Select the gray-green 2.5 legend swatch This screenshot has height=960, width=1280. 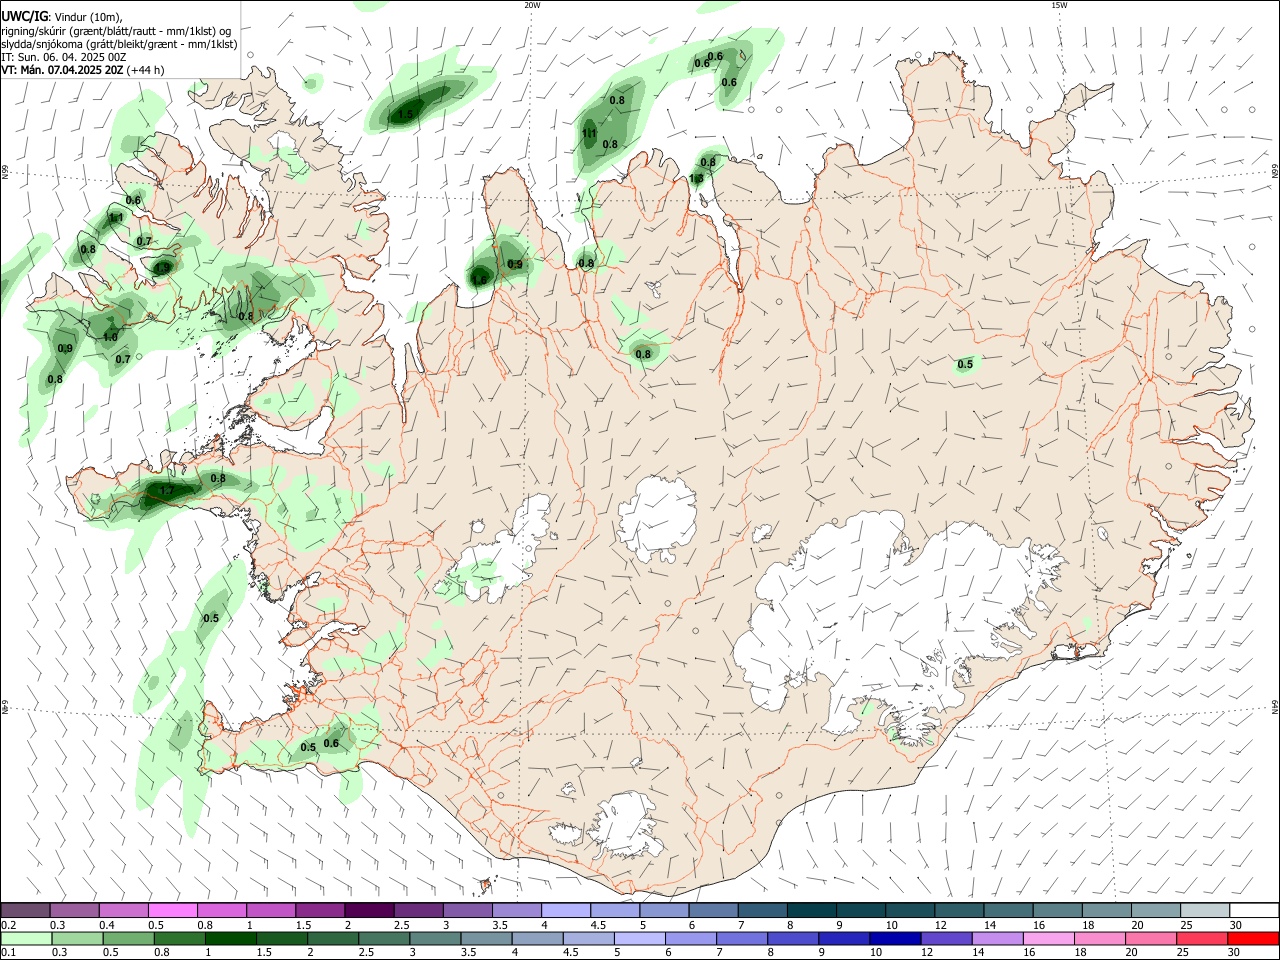pyautogui.click(x=384, y=938)
